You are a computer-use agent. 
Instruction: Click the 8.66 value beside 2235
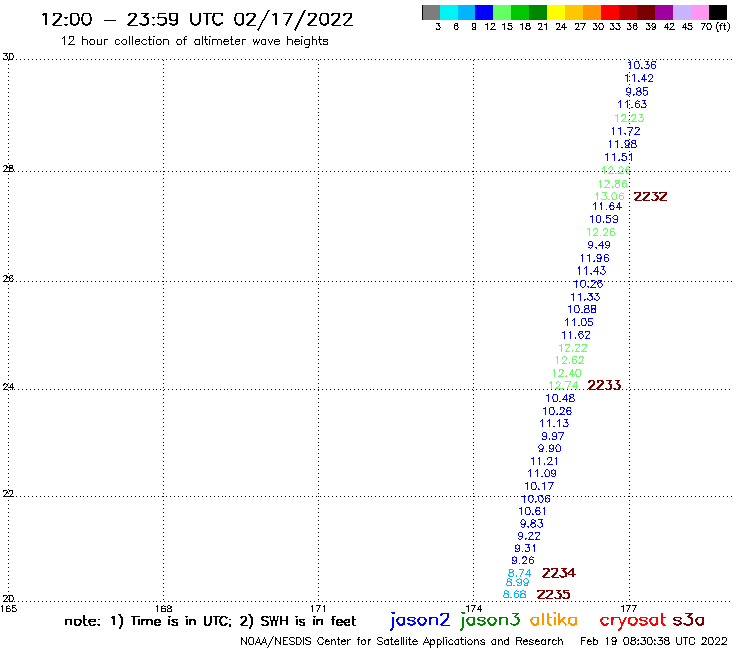514,595
